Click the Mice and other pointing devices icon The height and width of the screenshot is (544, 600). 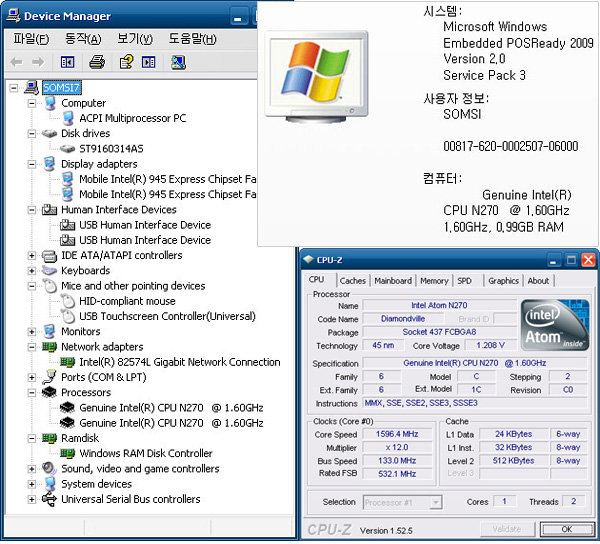(49, 286)
